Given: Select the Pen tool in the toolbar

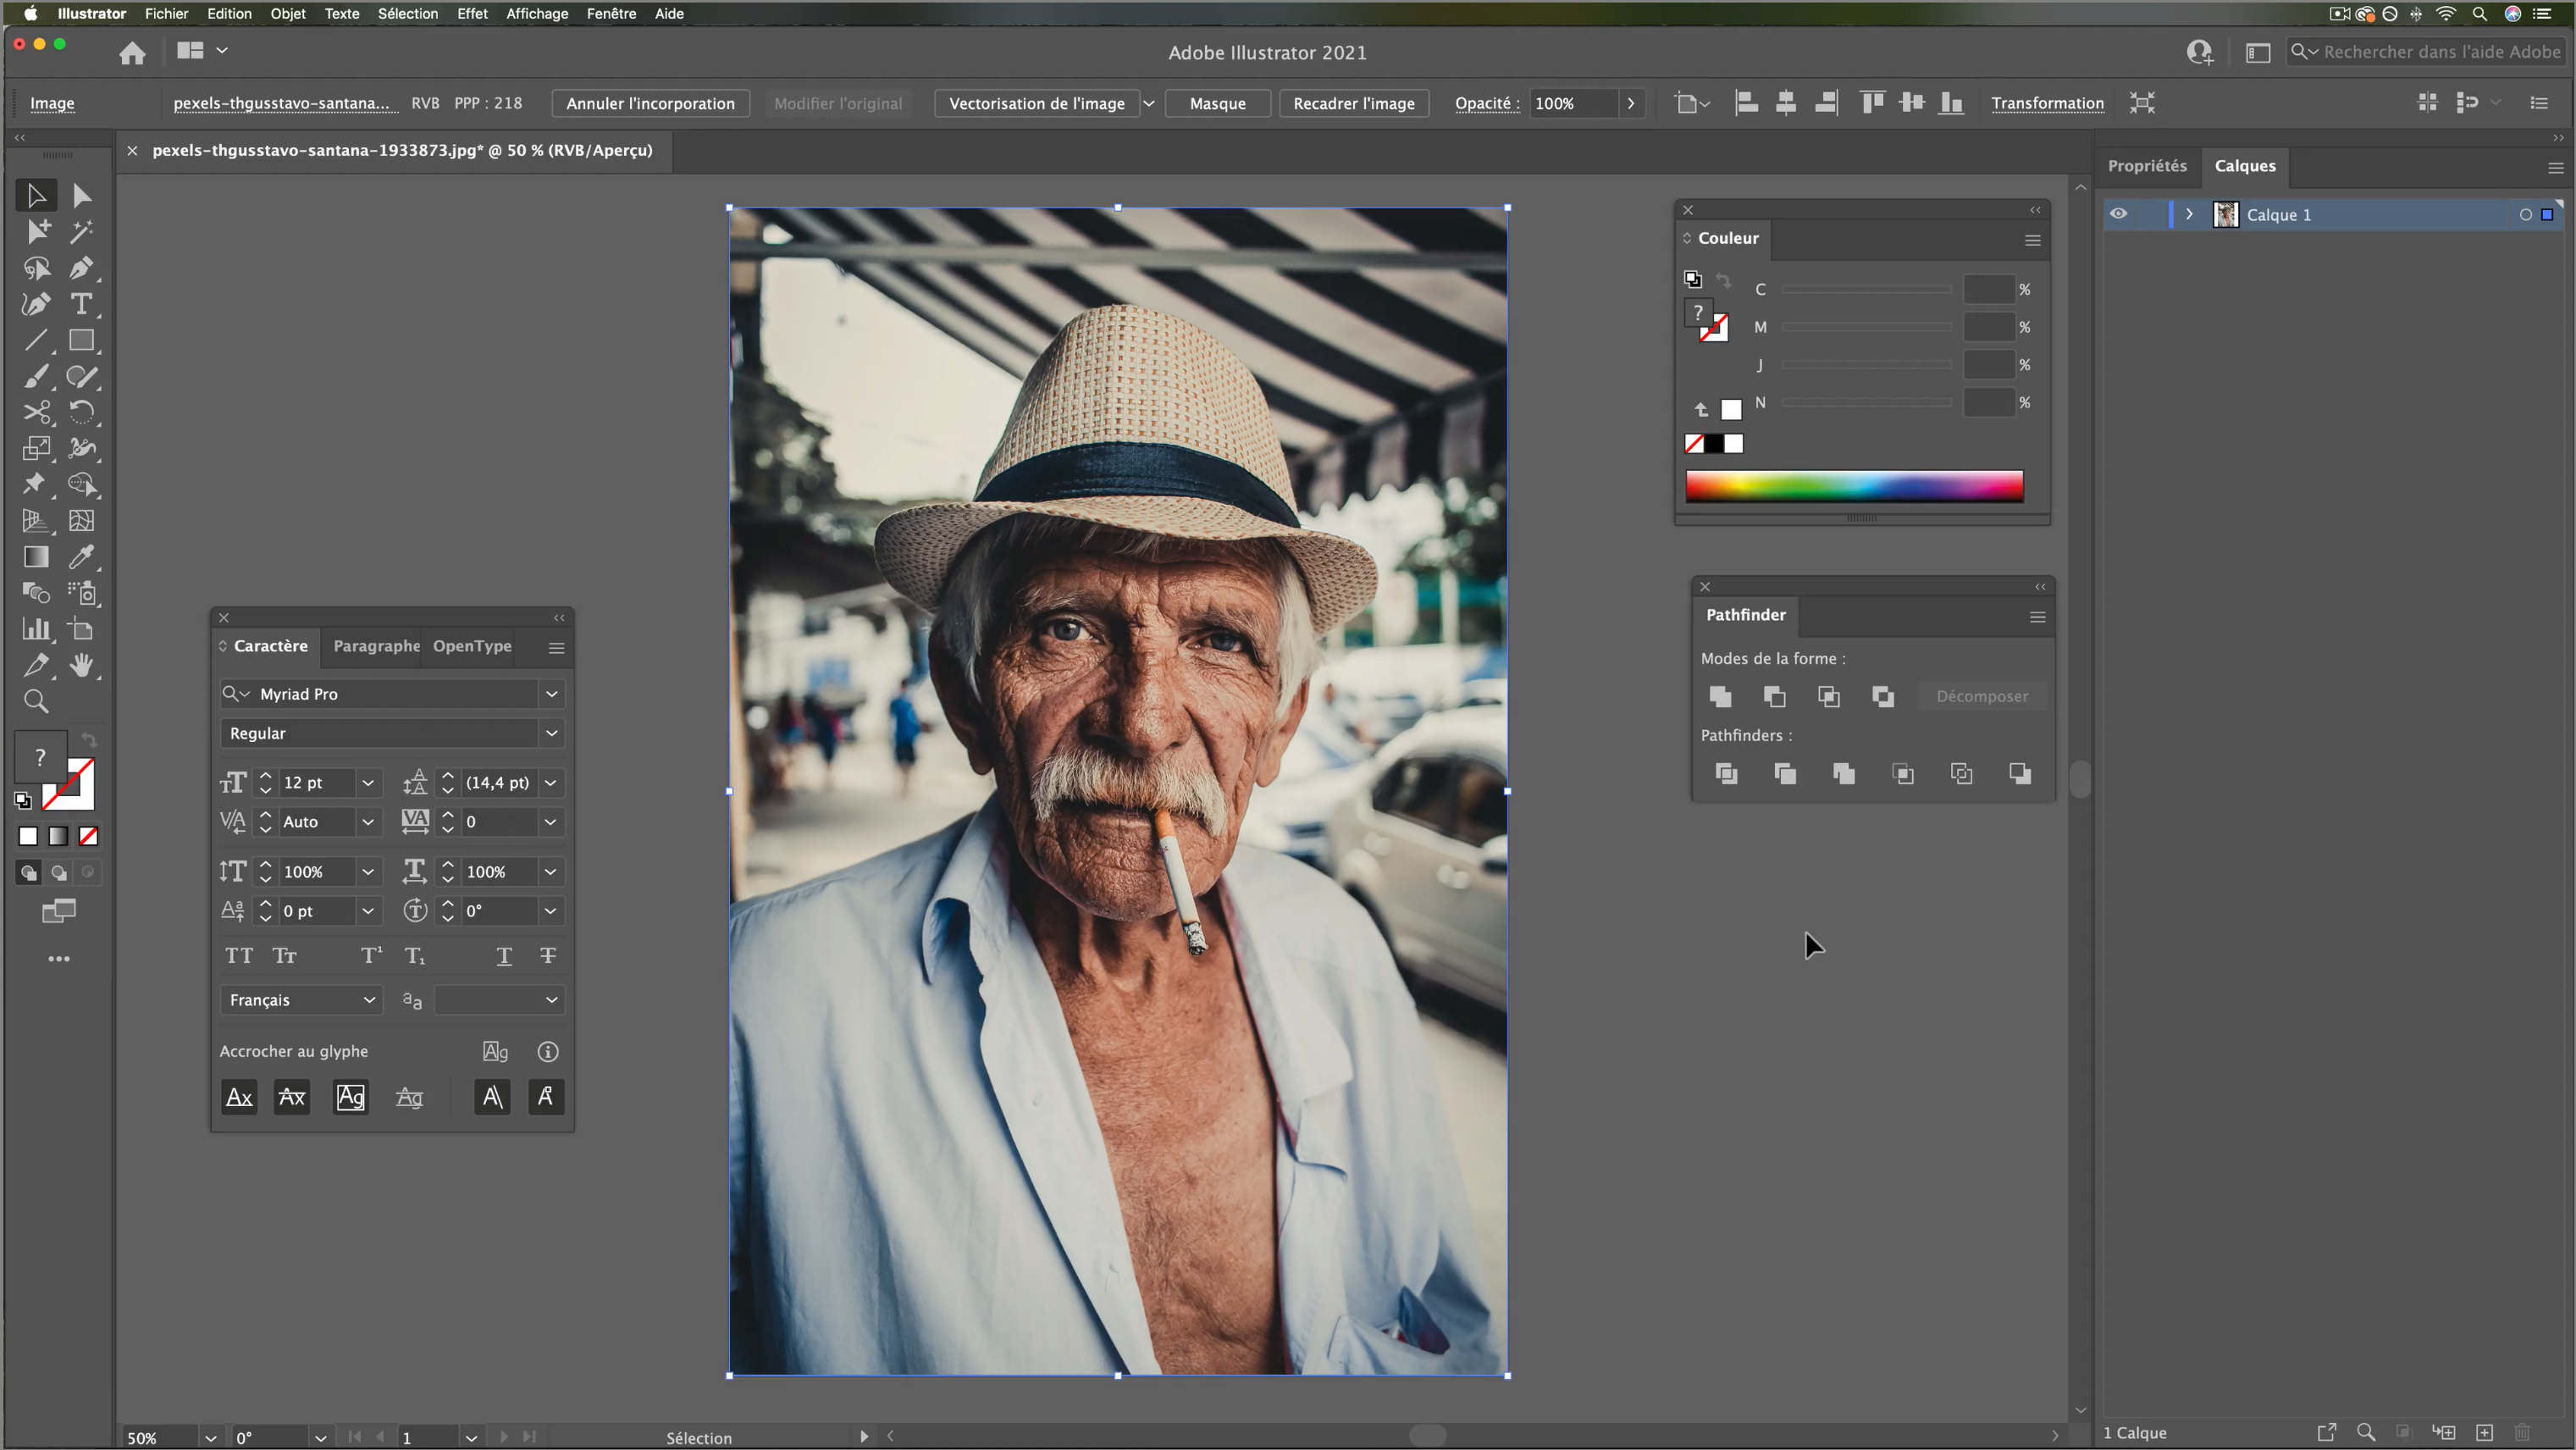Looking at the screenshot, I should pyautogui.click(x=80, y=268).
